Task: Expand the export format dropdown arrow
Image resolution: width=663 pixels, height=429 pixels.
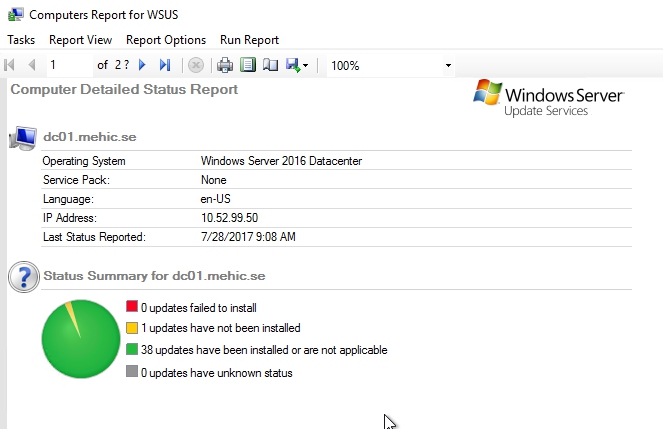Action: tap(305, 66)
